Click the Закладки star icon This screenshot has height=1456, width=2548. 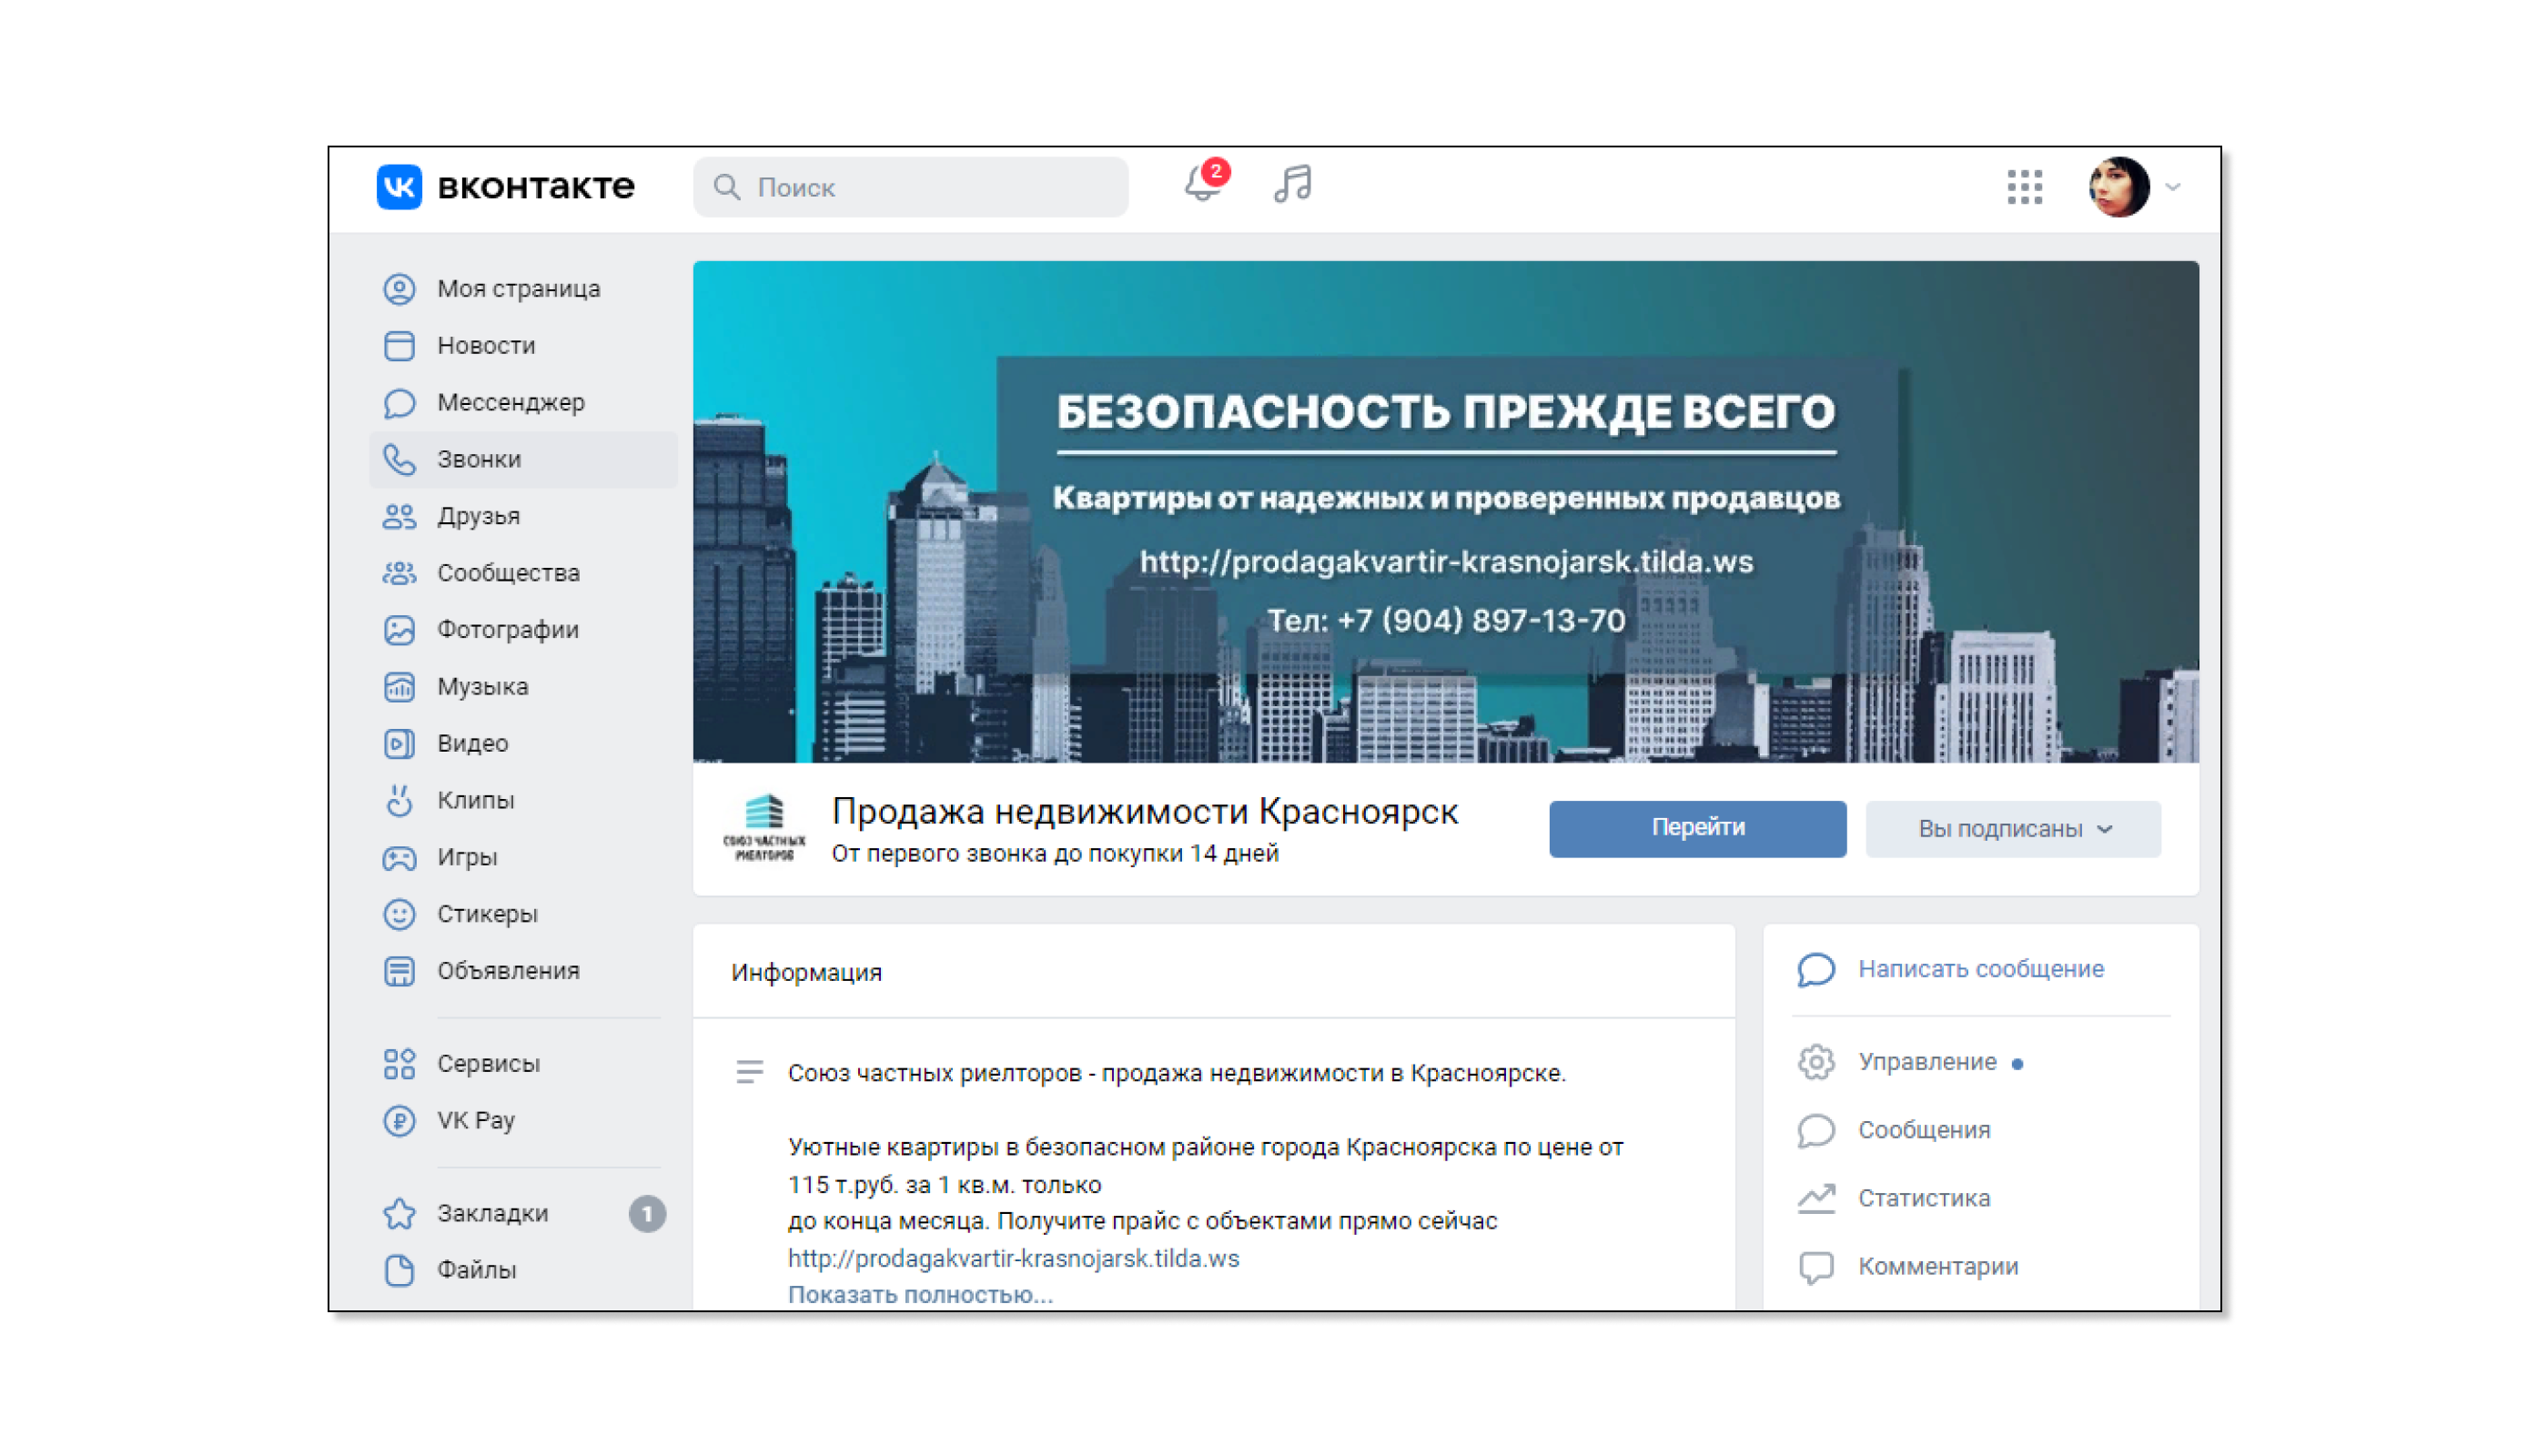pos(399,1214)
